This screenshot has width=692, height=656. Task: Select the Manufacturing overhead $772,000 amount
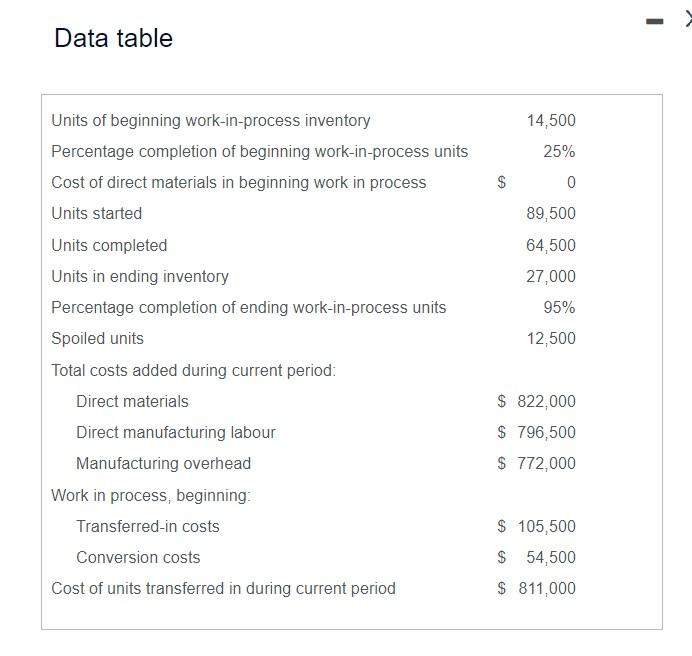pyautogui.click(x=536, y=463)
